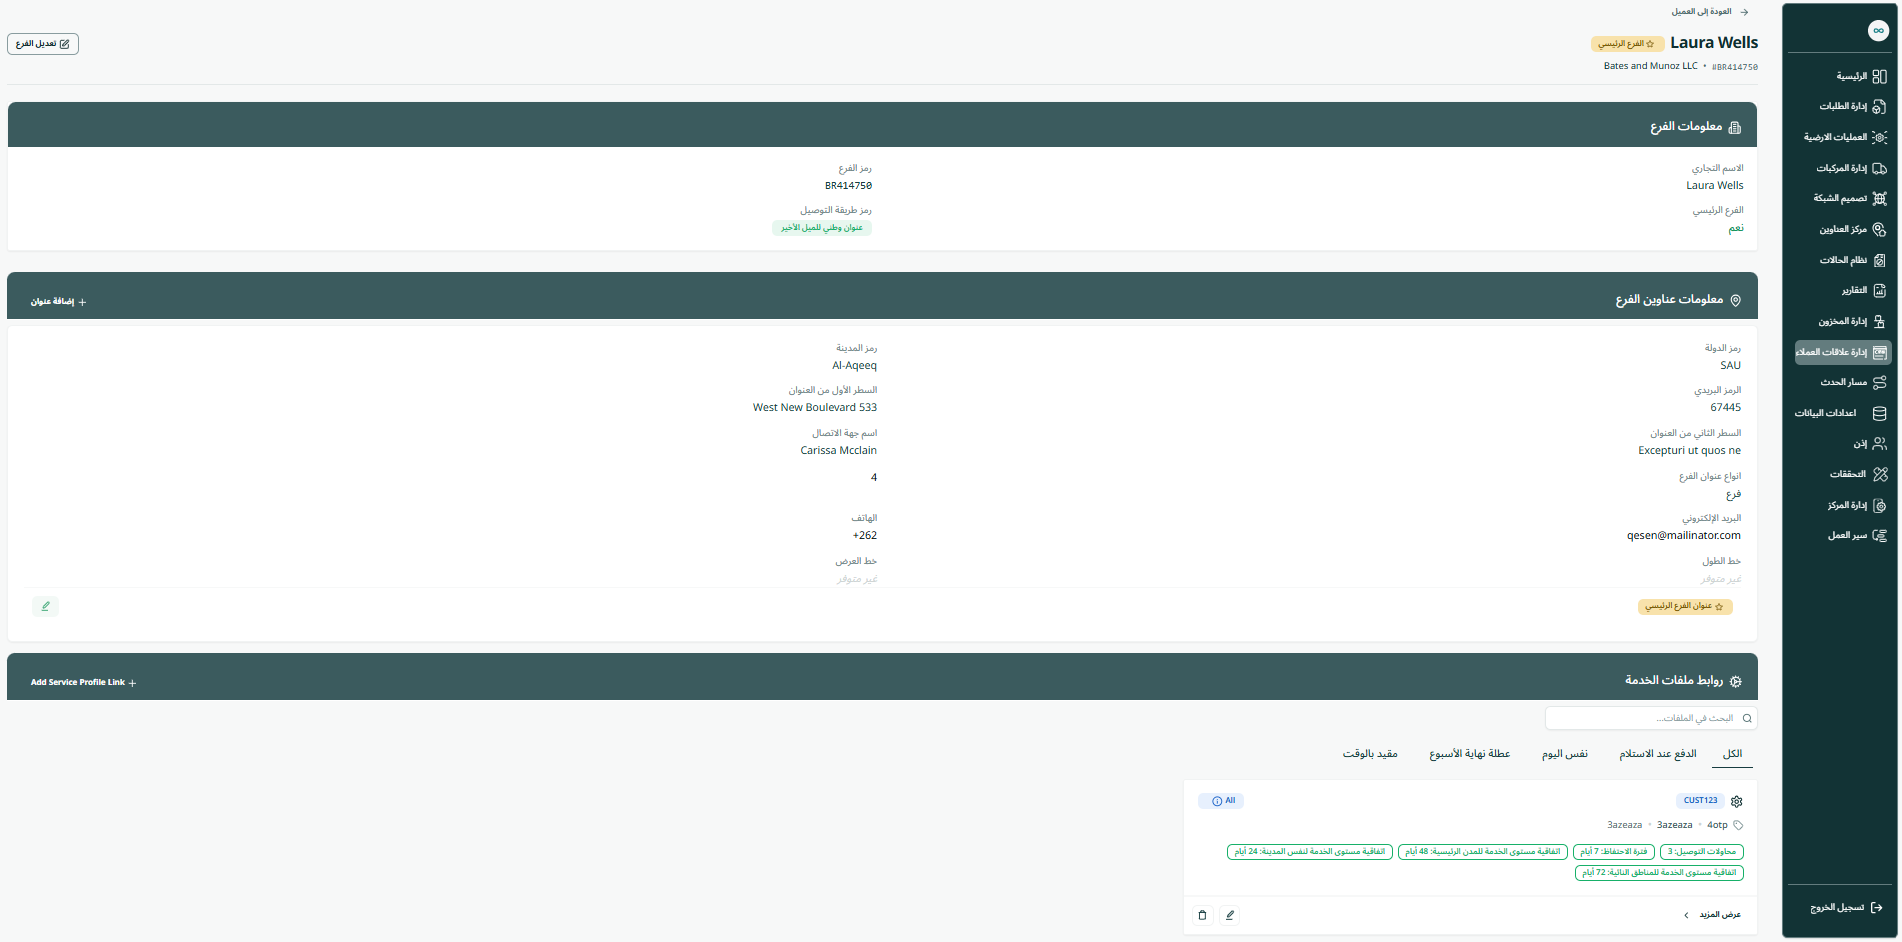The image size is (1902, 942).
Task: Click the address West New Boulevard 533
Action: pyautogui.click(x=815, y=408)
